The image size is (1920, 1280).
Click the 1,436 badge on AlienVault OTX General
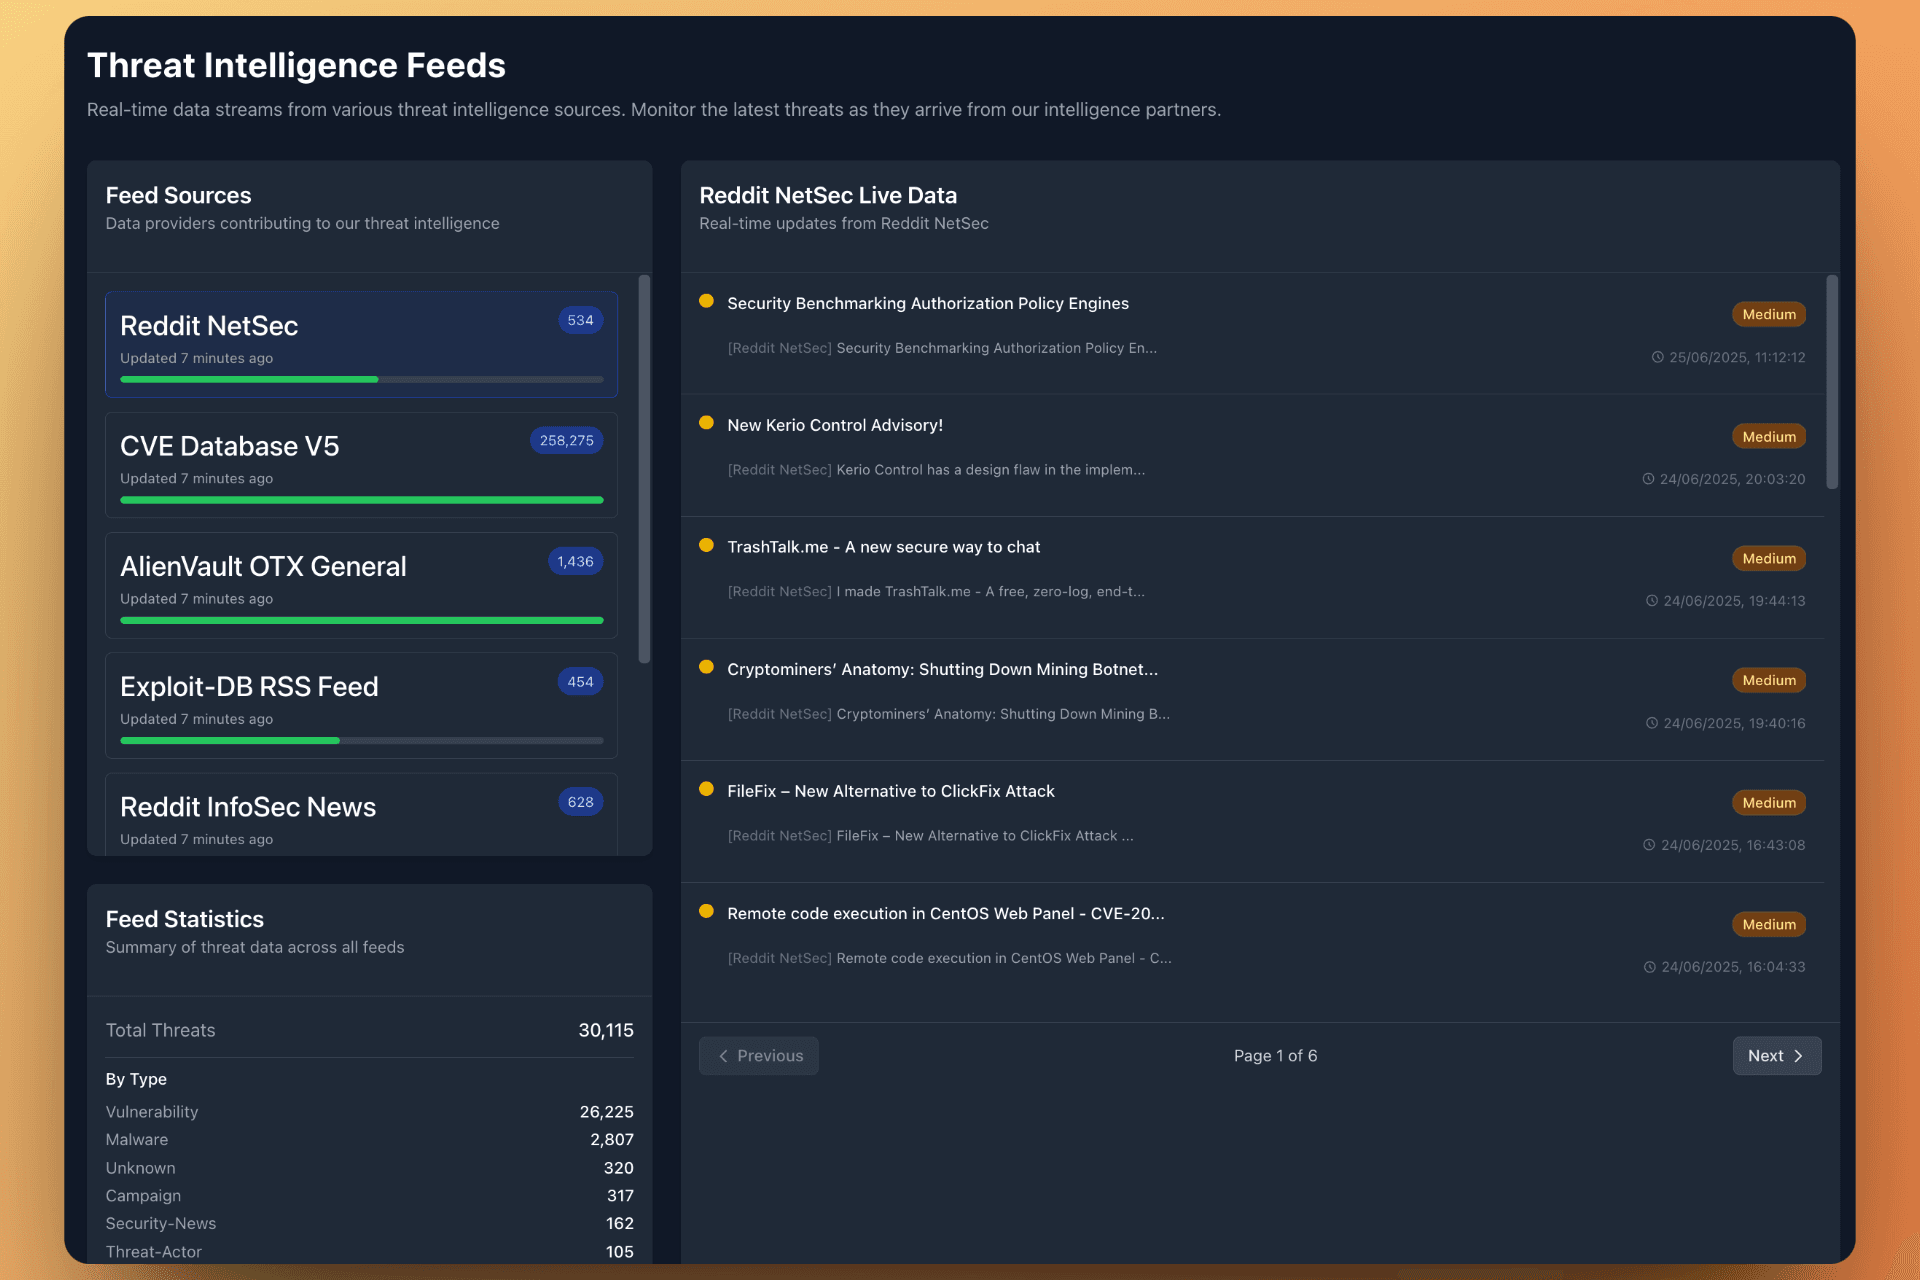(575, 561)
